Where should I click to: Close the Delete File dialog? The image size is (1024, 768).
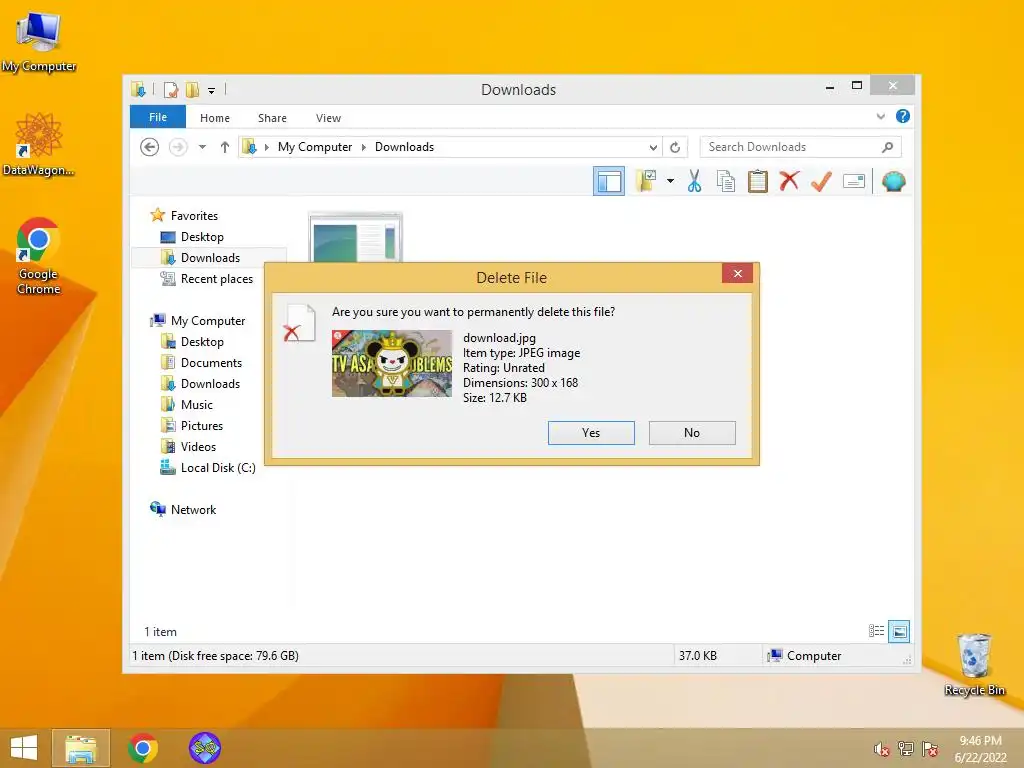coord(737,274)
